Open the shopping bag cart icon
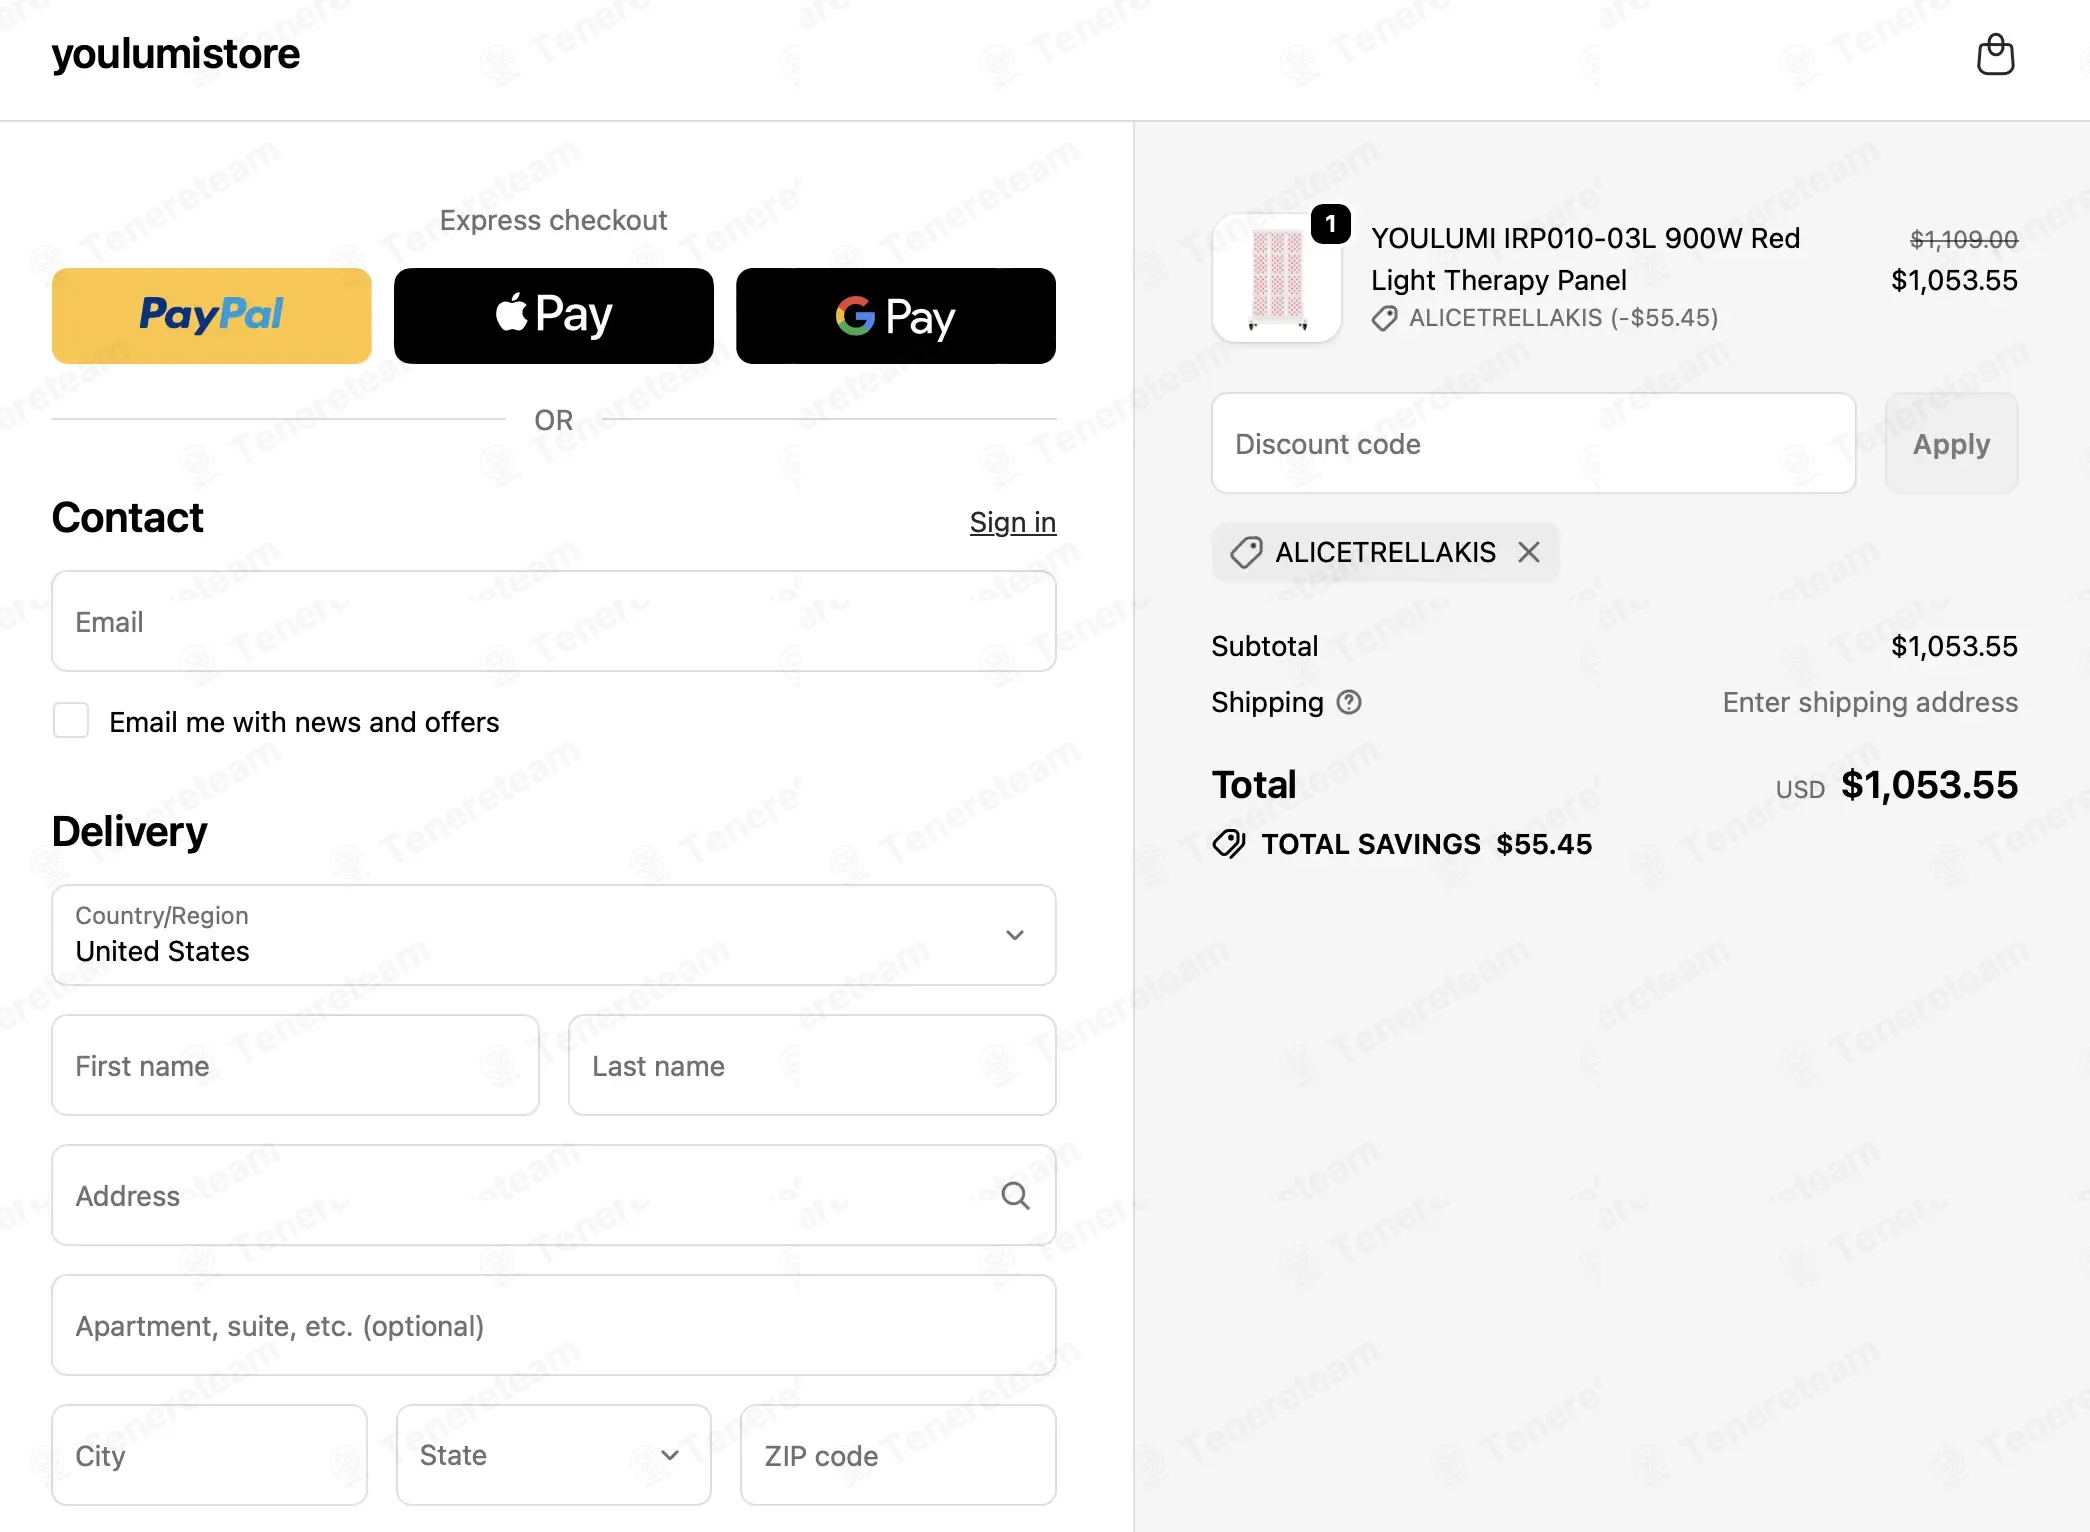Viewport: 2090px width, 1532px height. click(1995, 54)
